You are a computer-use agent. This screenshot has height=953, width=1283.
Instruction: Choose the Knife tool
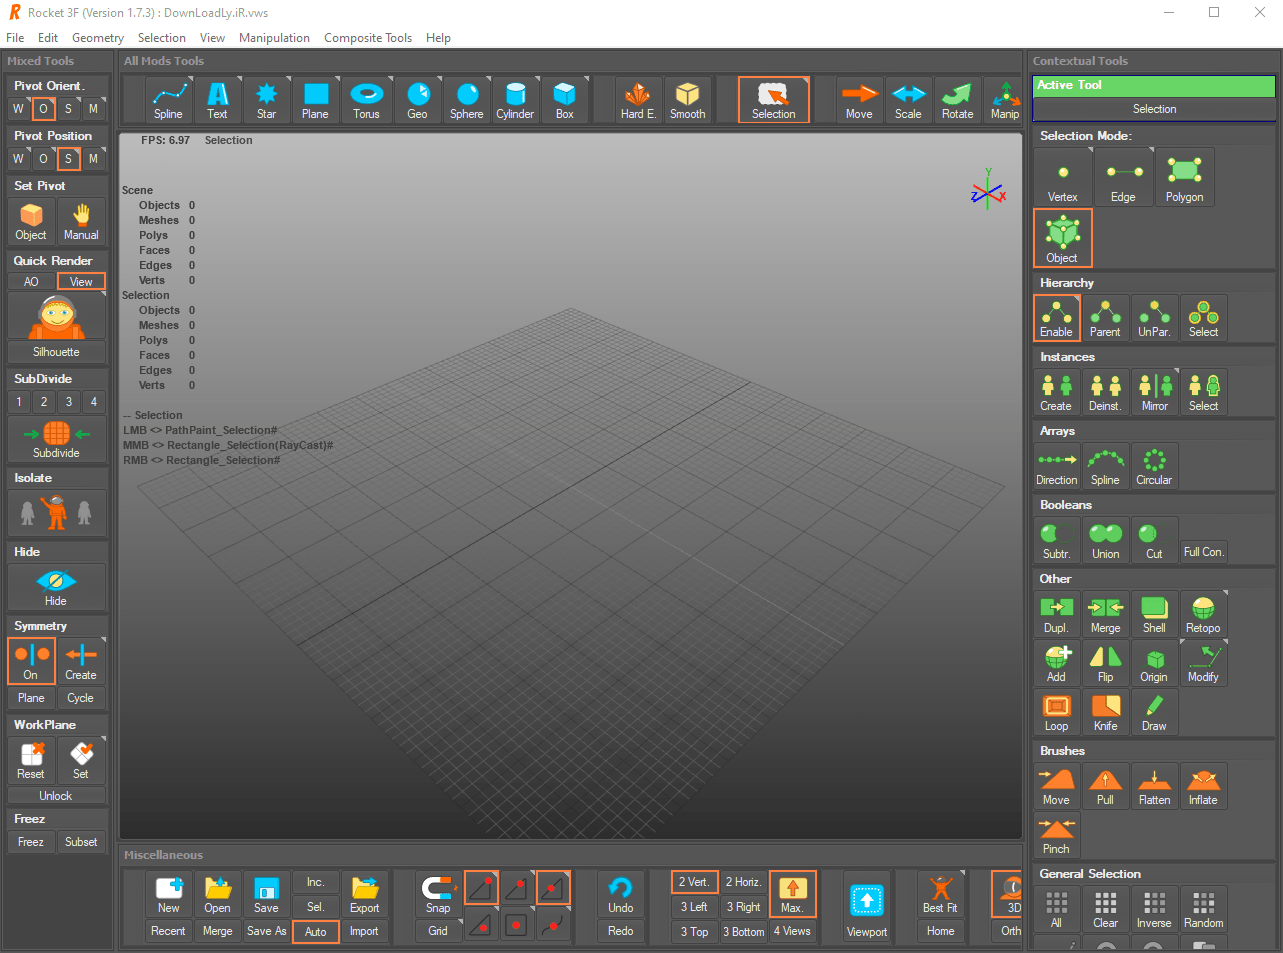(1105, 712)
